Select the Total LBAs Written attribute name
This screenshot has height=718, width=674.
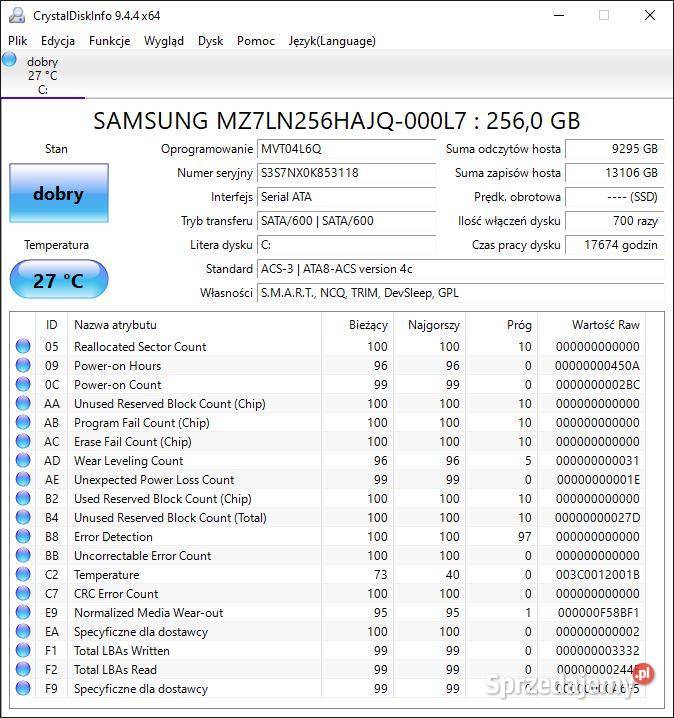(122, 651)
